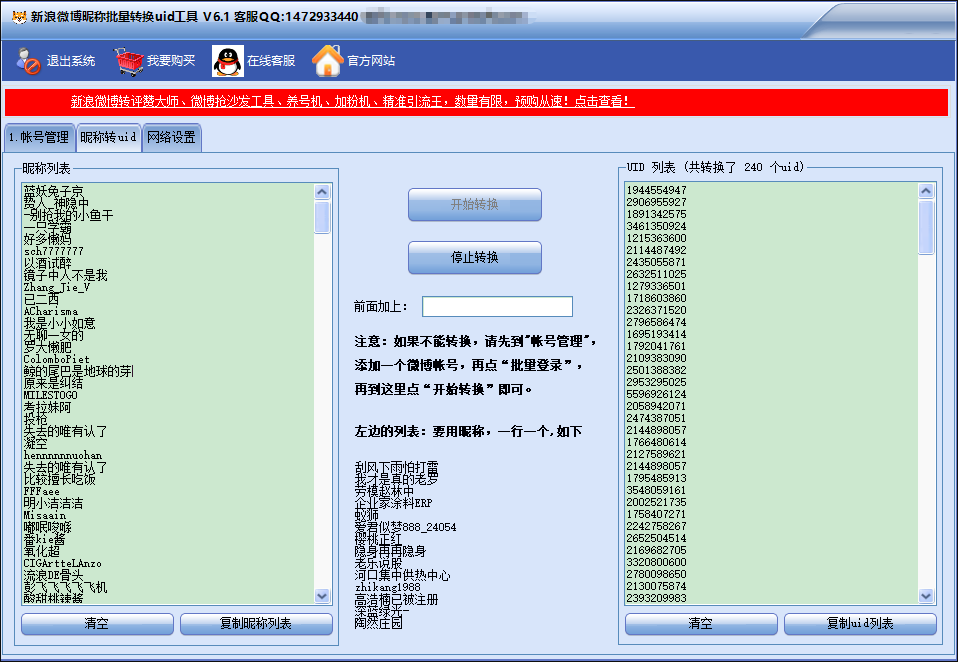This screenshot has height=662, width=958.
Task: Click example nickname 企业家涂料ERP
Action: [393, 504]
